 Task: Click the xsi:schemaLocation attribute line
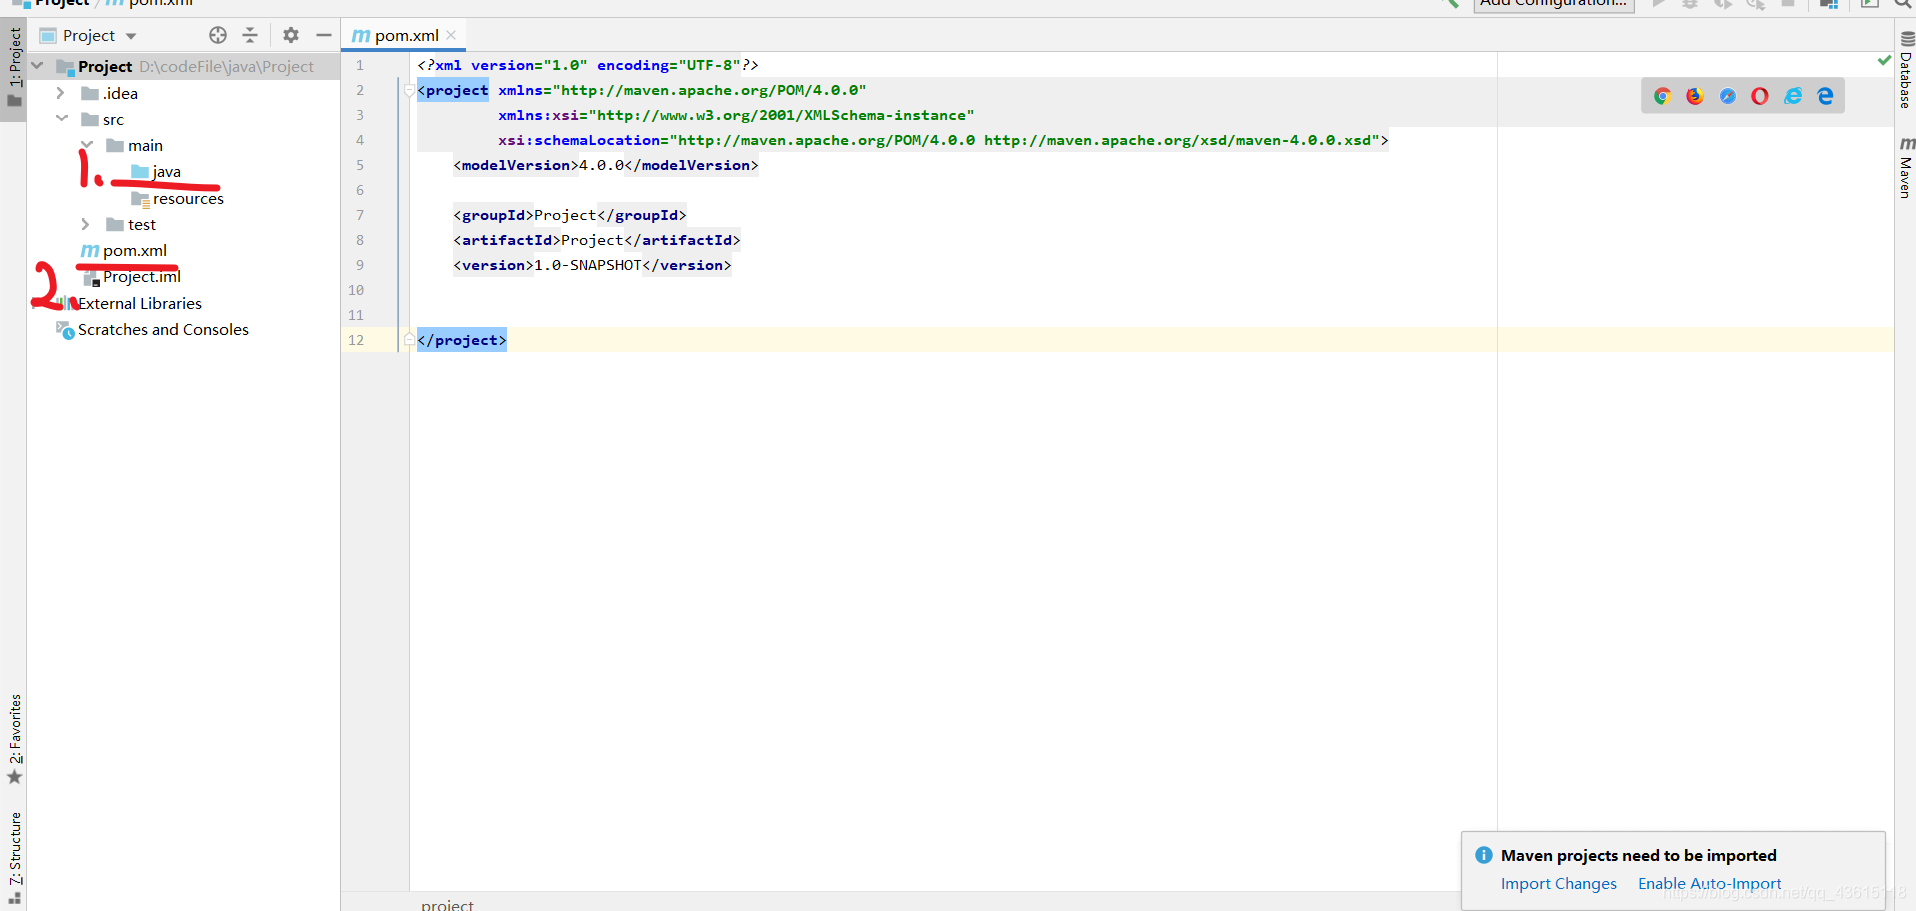coord(943,140)
